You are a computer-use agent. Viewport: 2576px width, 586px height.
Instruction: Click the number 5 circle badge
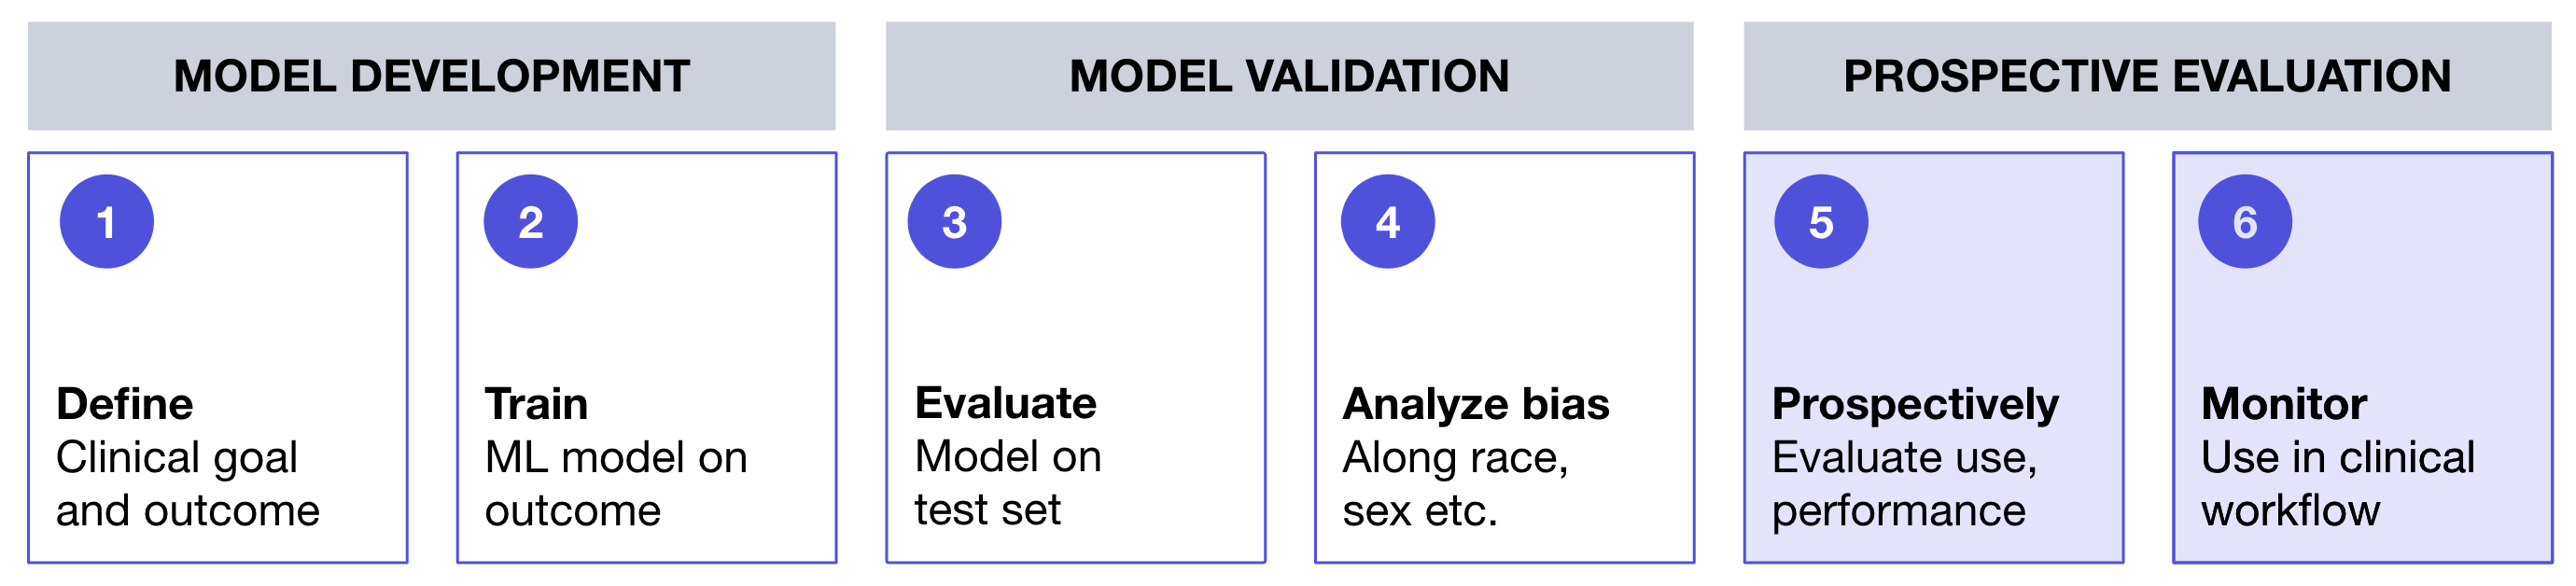(x=1821, y=222)
